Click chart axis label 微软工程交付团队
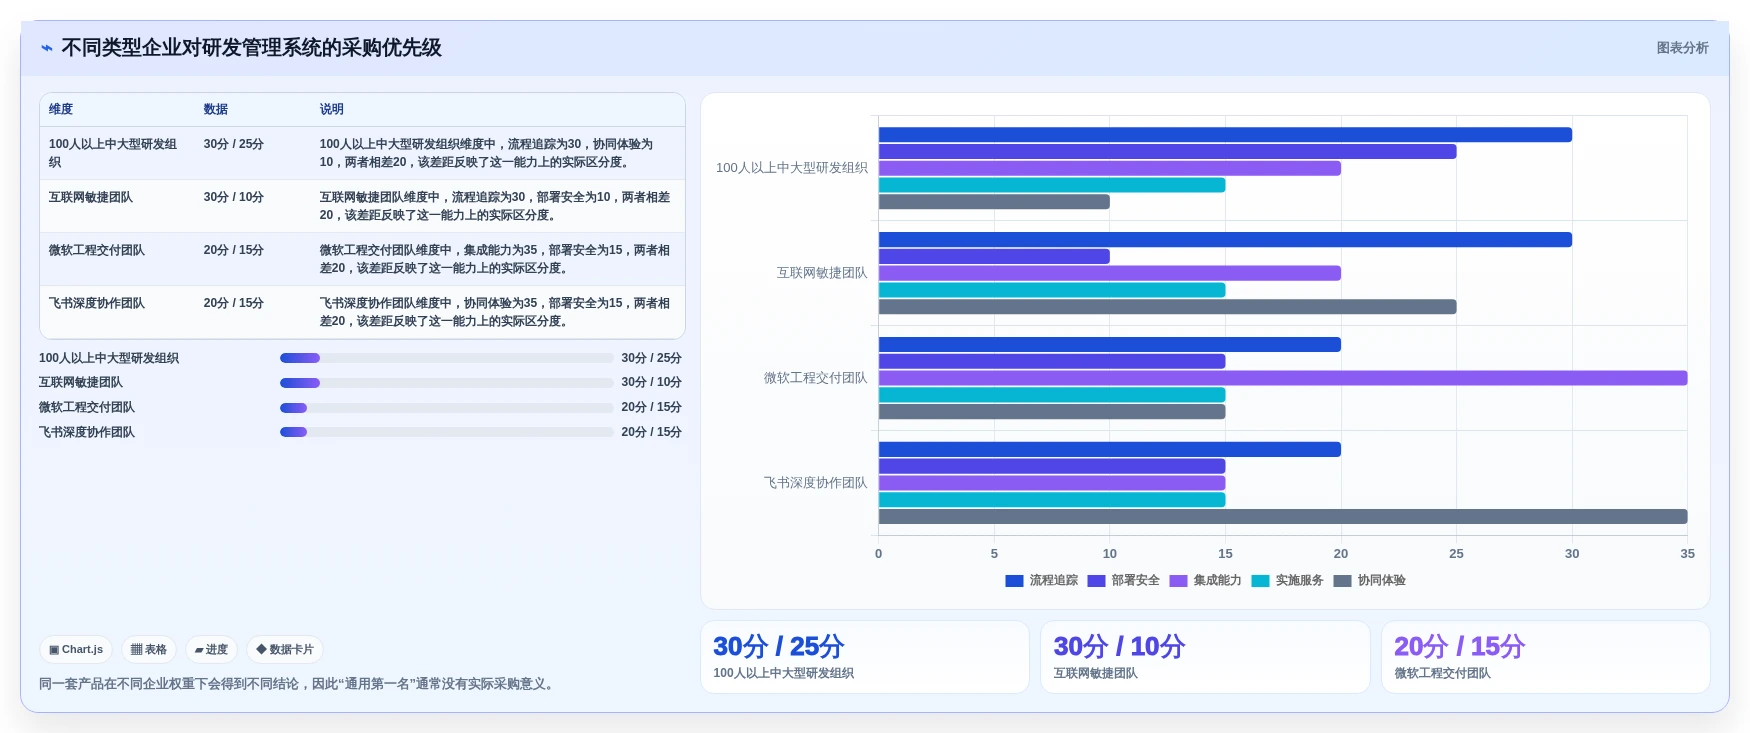The height and width of the screenshot is (733, 1750). (816, 378)
